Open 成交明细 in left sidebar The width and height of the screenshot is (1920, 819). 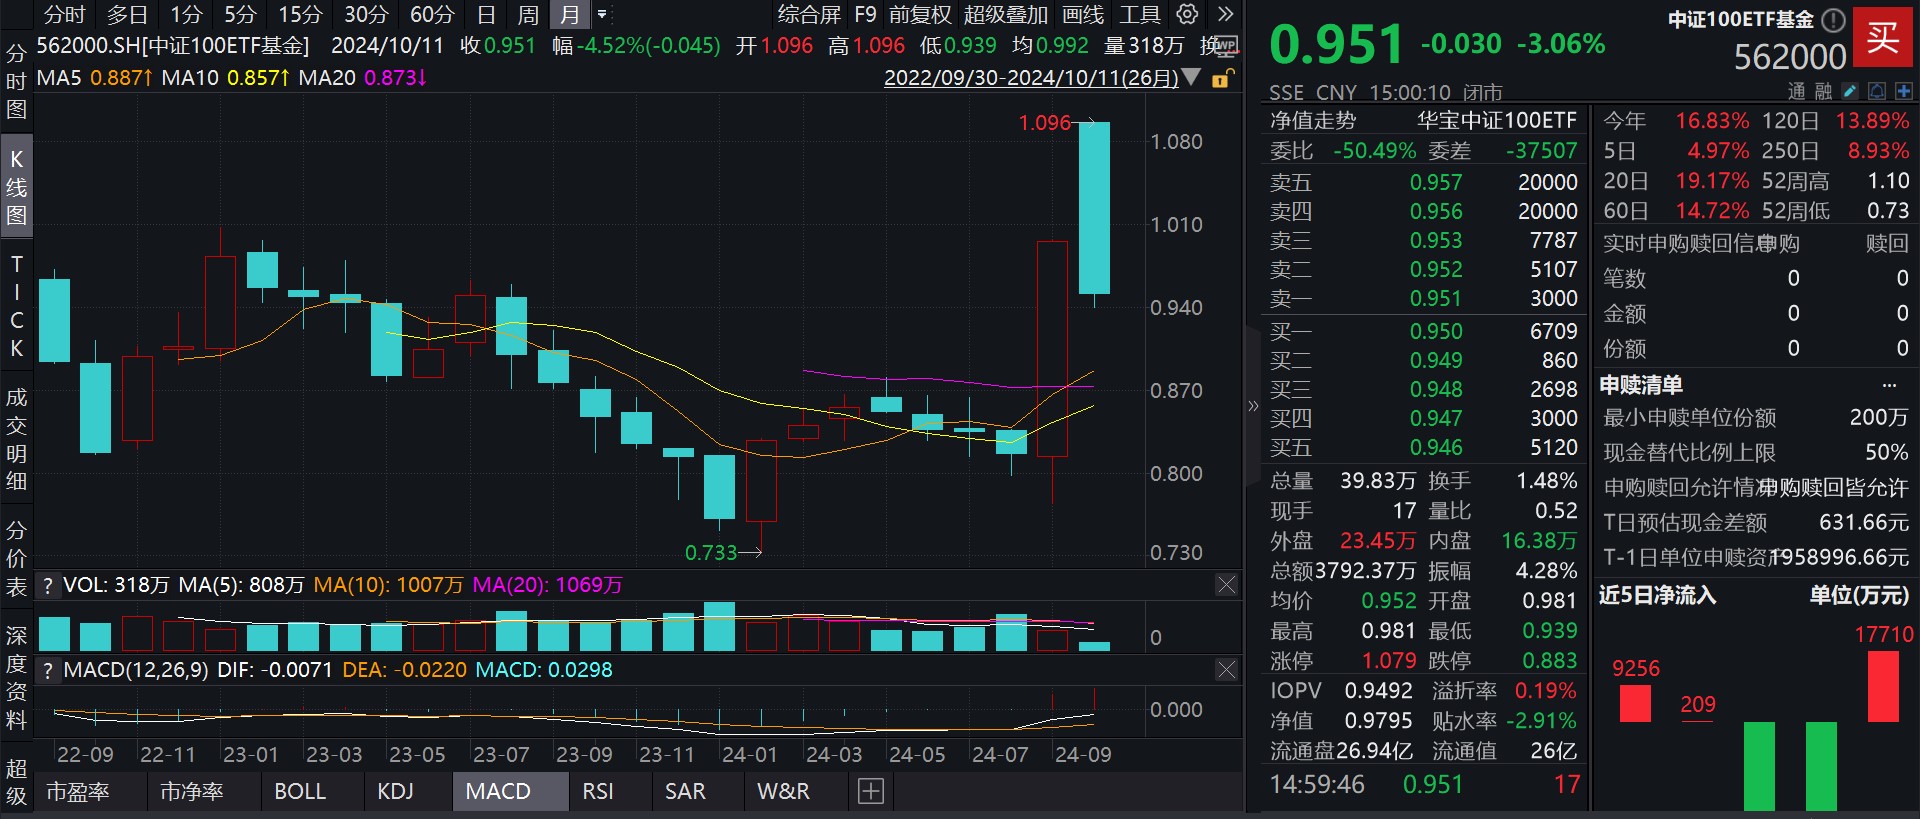[x=16, y=439]
